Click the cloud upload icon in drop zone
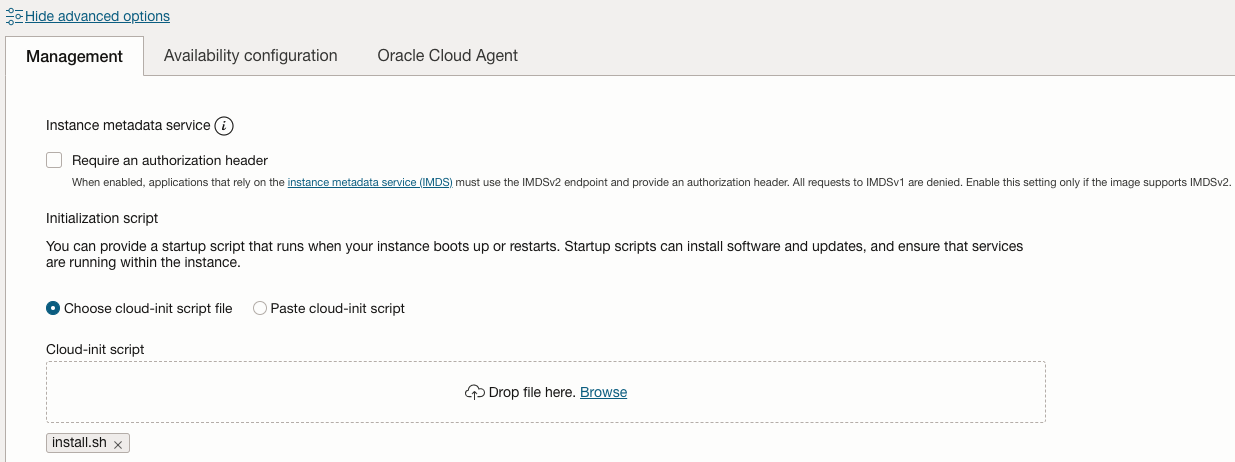This screenshot has width=1235, height=462. (x=475, y=392)
